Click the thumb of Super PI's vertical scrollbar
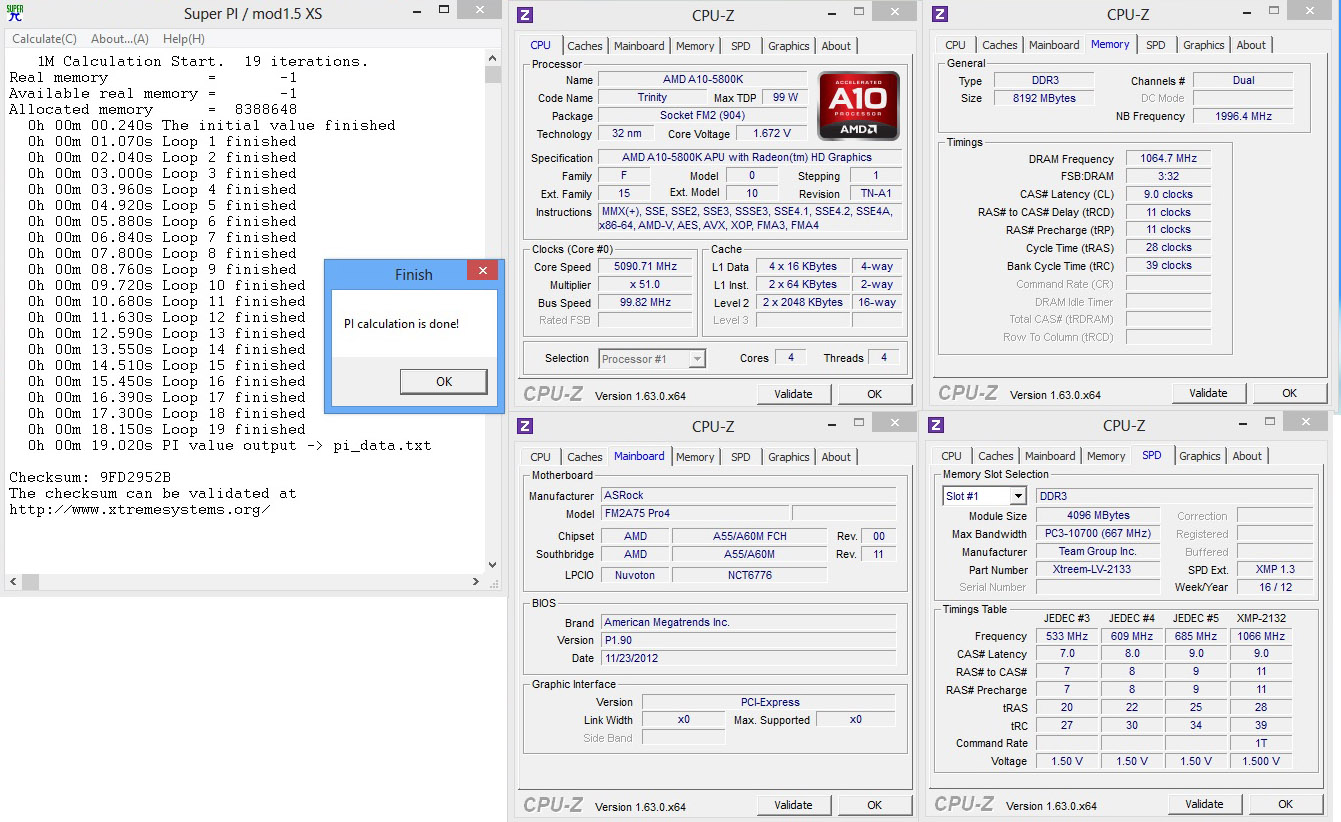 click(x=493, y=75)
